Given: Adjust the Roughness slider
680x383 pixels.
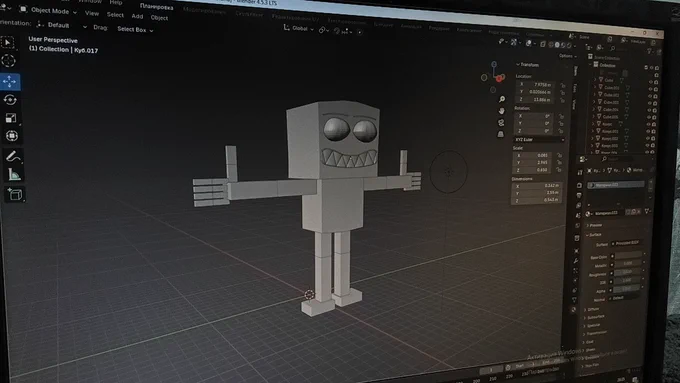Looking at the screenshot, I should coord(627,272).
